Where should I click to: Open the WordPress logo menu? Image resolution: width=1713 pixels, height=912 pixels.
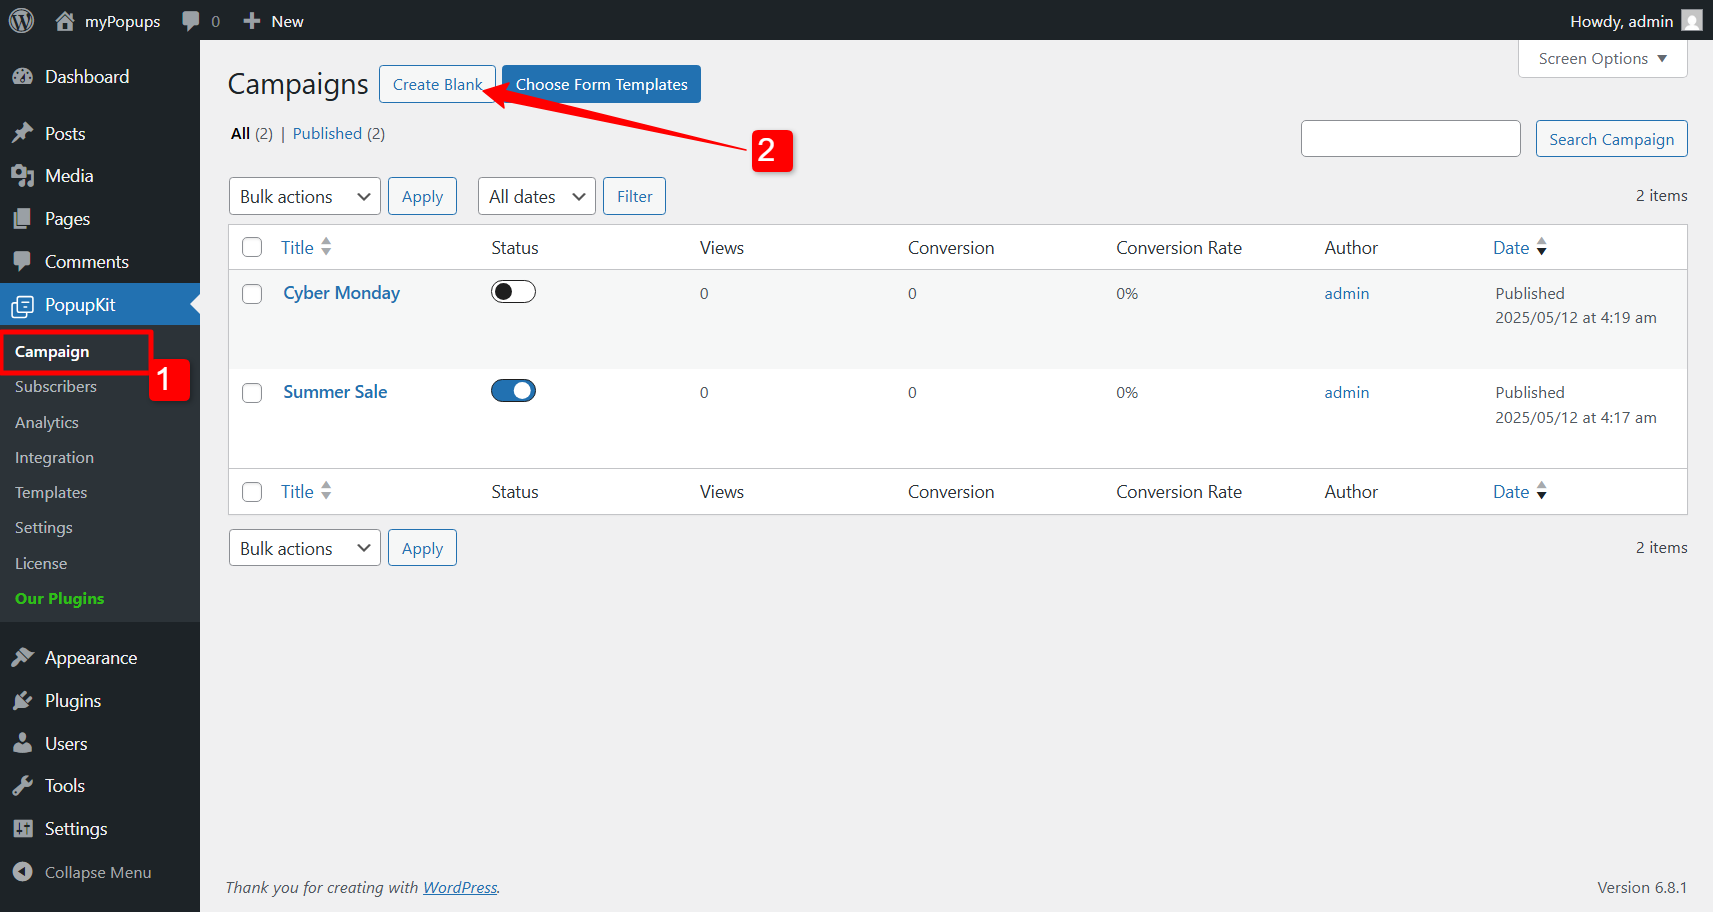pos(21,21)
